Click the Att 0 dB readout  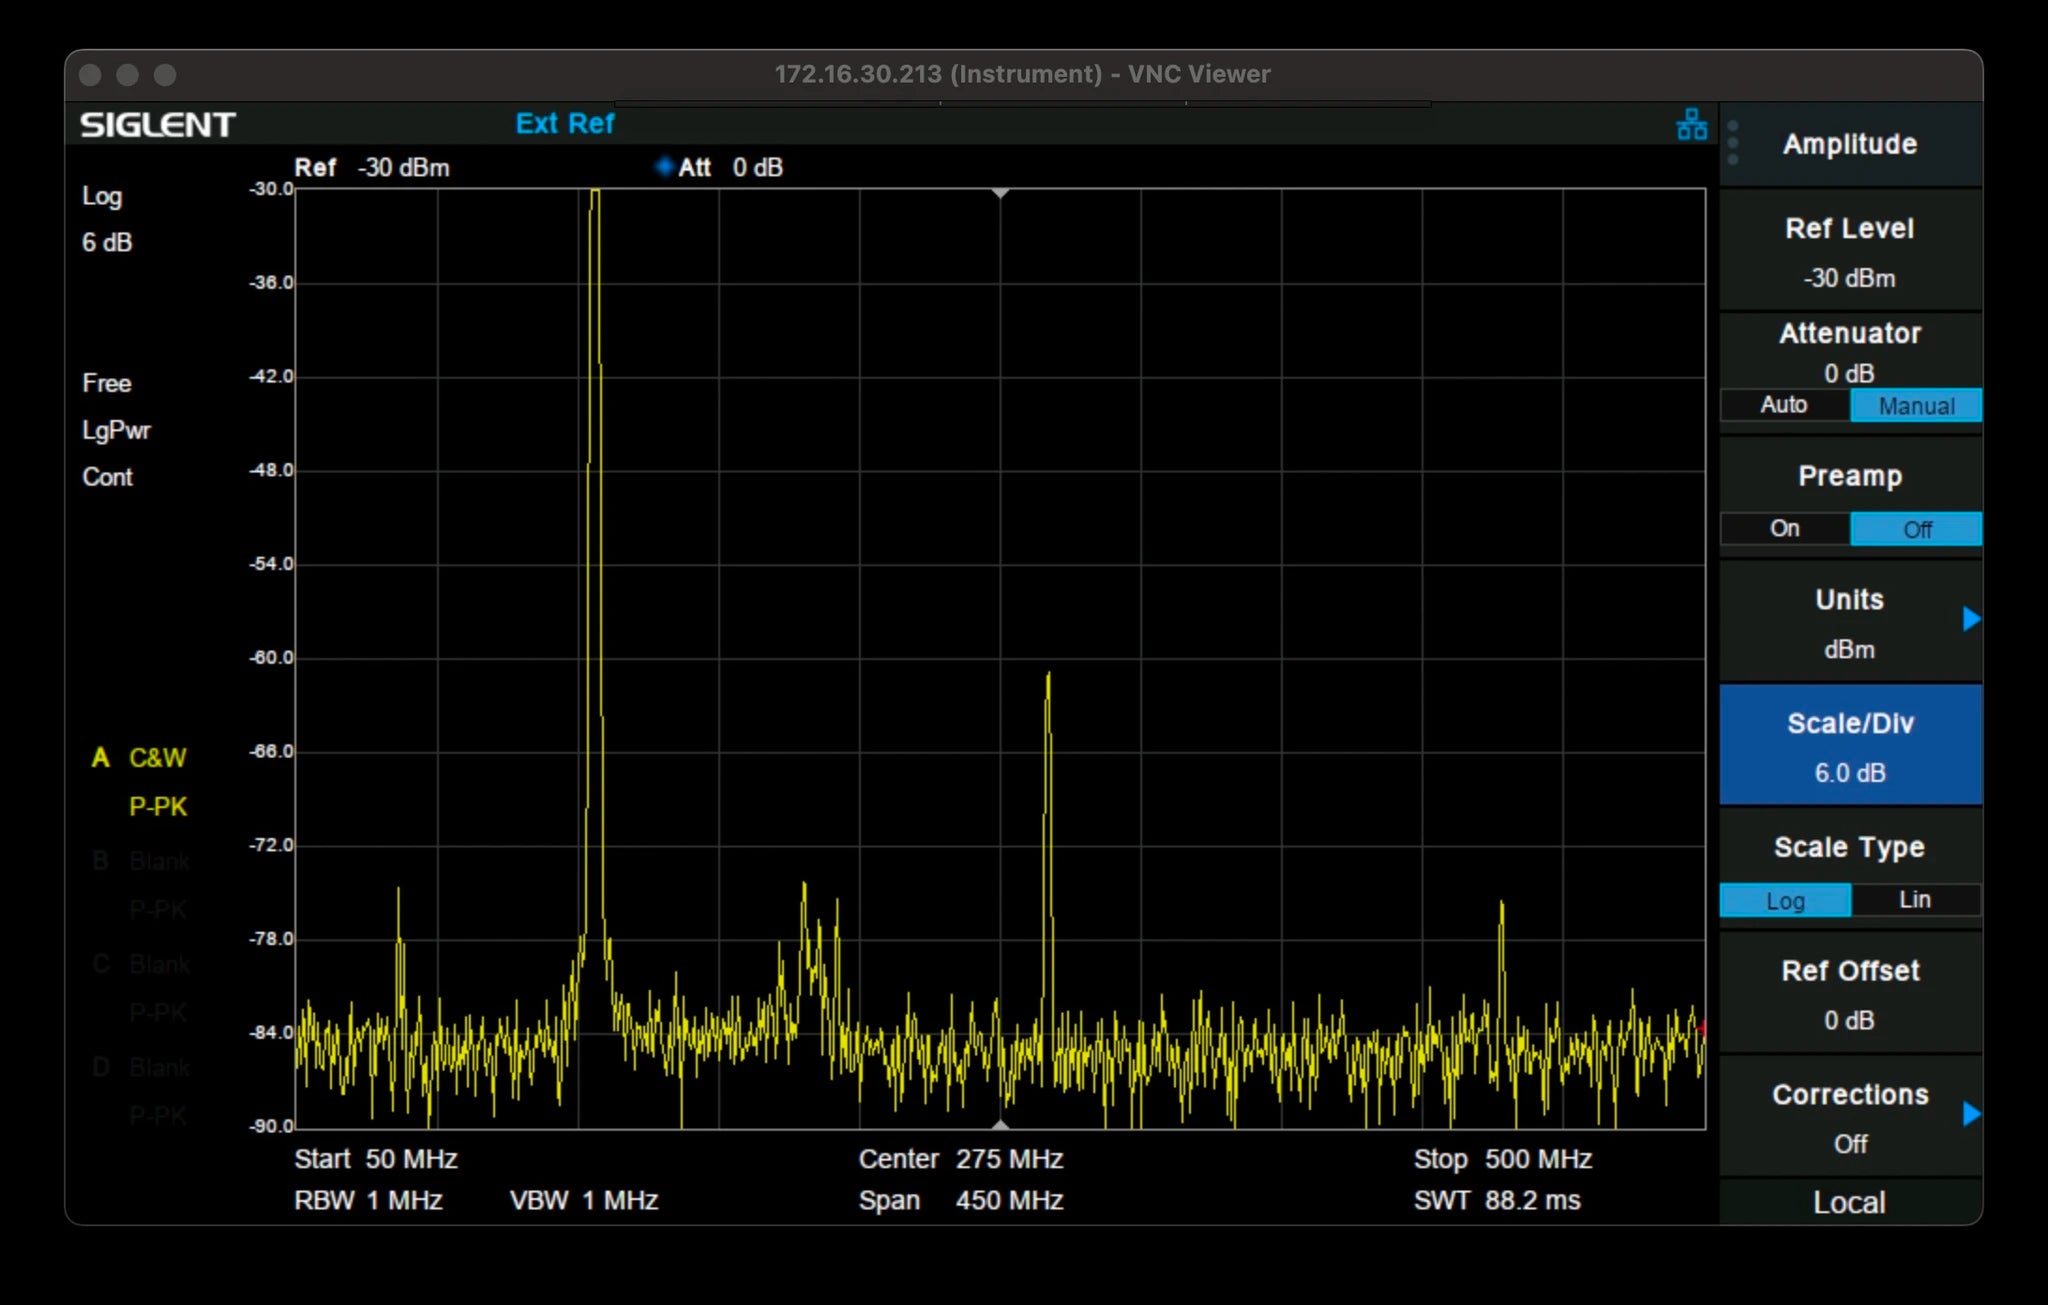[730, 167]
